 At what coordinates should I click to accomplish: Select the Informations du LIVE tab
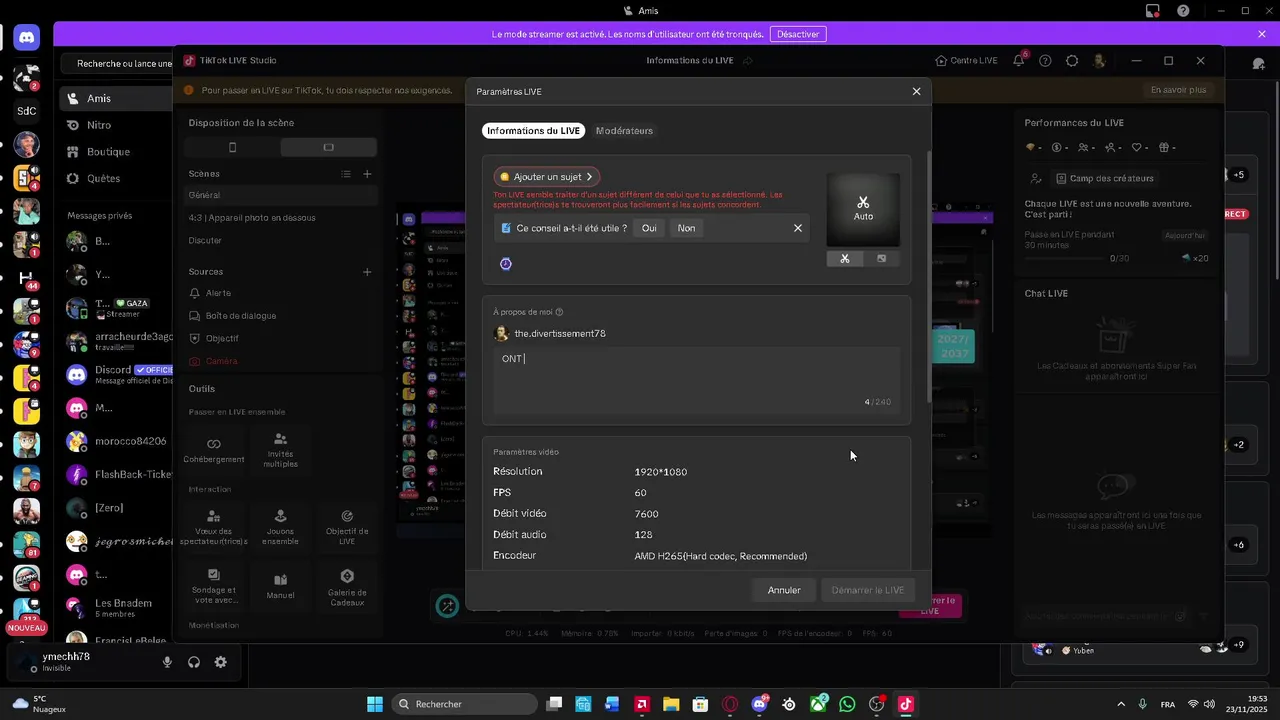tap(533, 131)
